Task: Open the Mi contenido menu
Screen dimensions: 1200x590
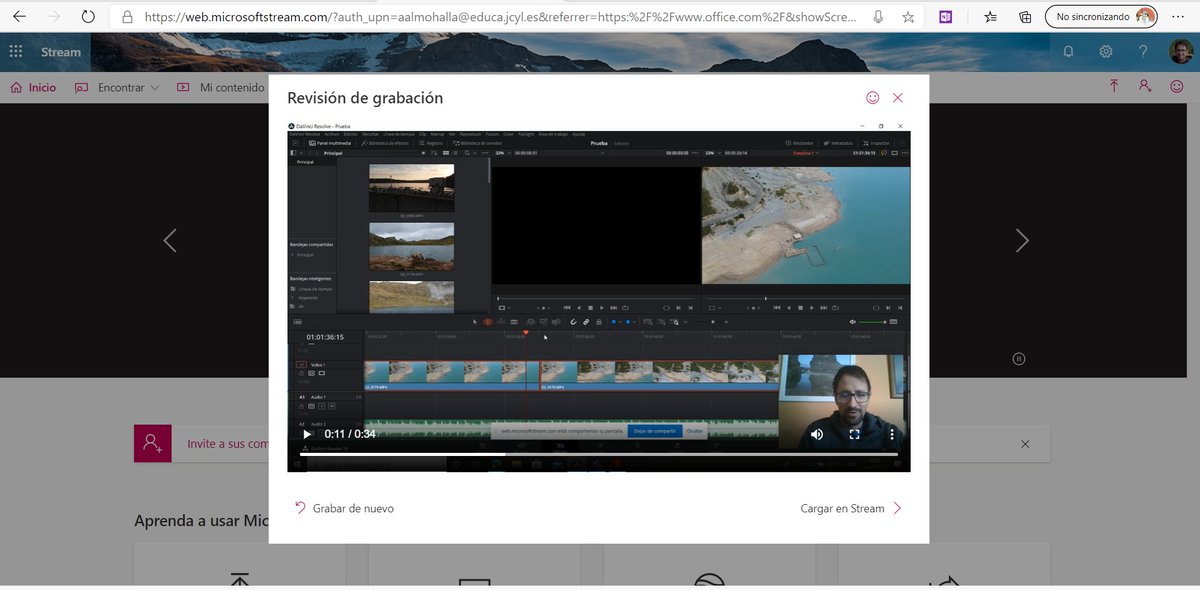Action: tap(221, 87)
